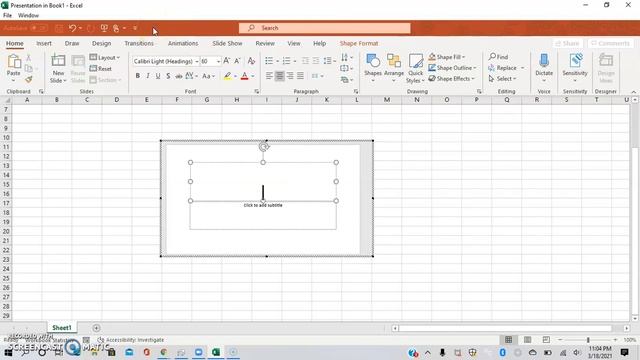Open the Shape Effects dropdown
This screenshot has width=640, height=360.
(451, 78)
